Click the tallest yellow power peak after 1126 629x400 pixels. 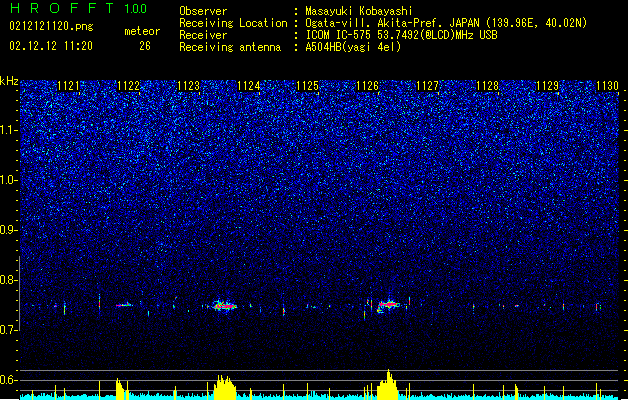click(388, 384)
